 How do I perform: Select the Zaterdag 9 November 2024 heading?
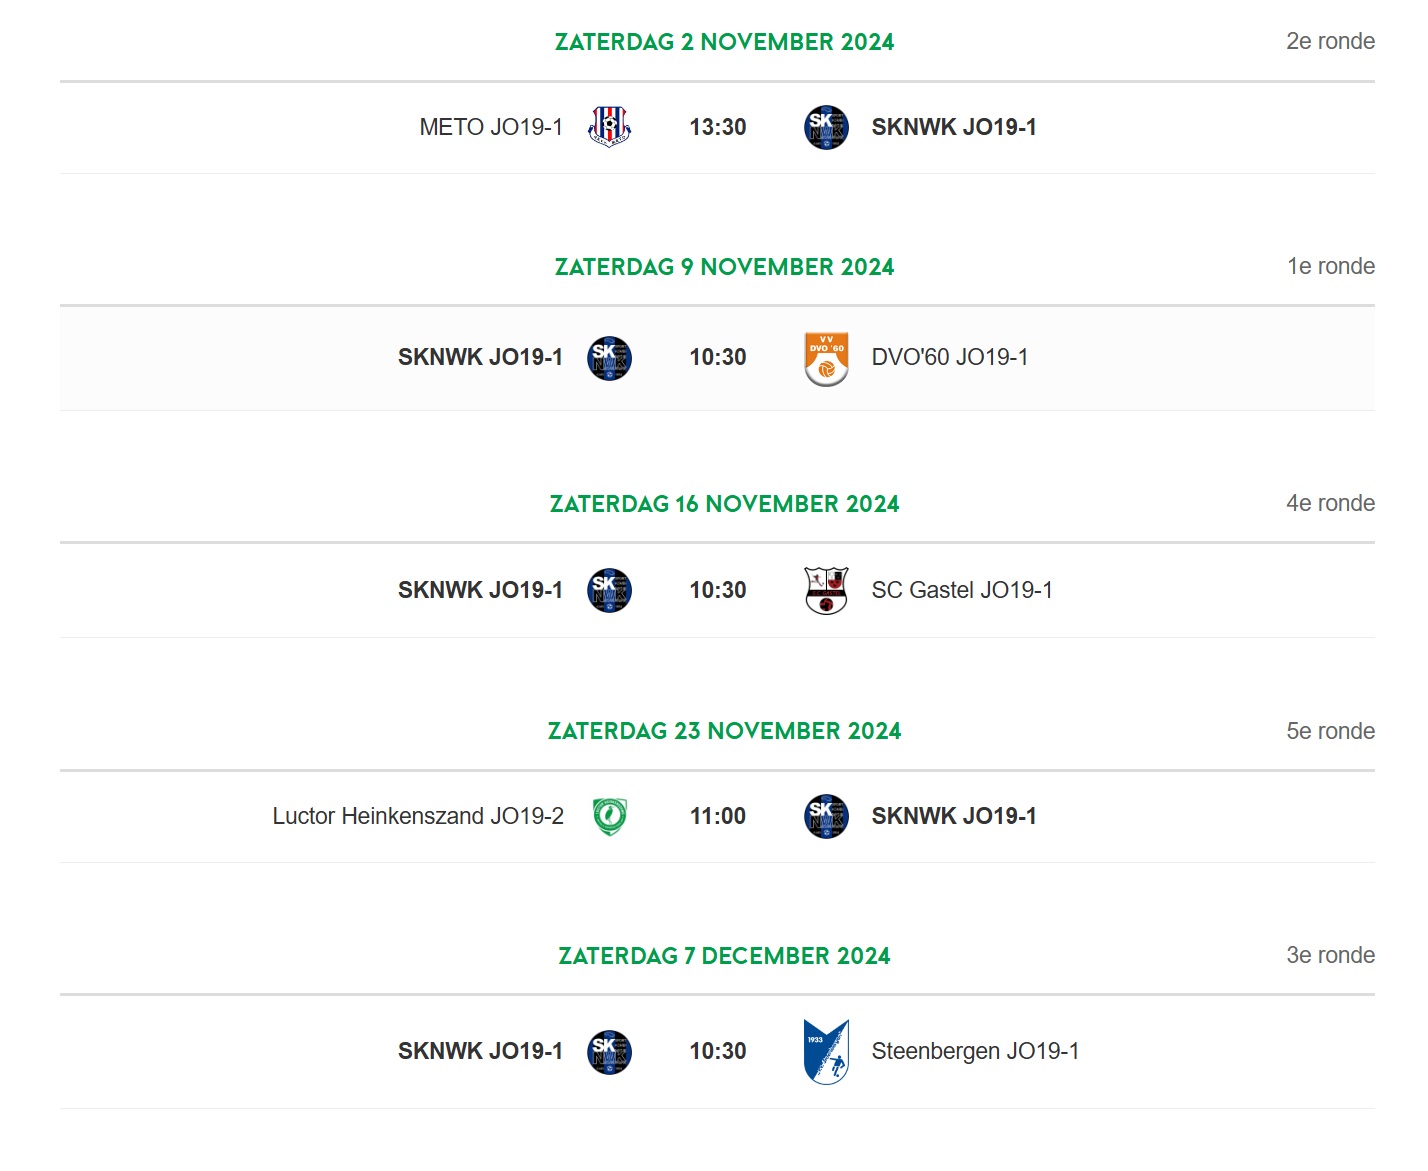click(x=724, y=267)
